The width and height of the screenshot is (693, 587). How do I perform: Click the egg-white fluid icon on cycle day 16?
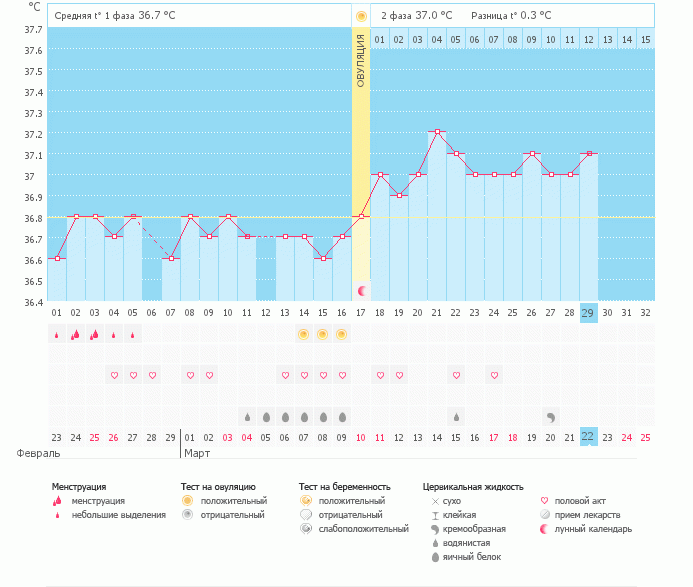pos(342,416)
